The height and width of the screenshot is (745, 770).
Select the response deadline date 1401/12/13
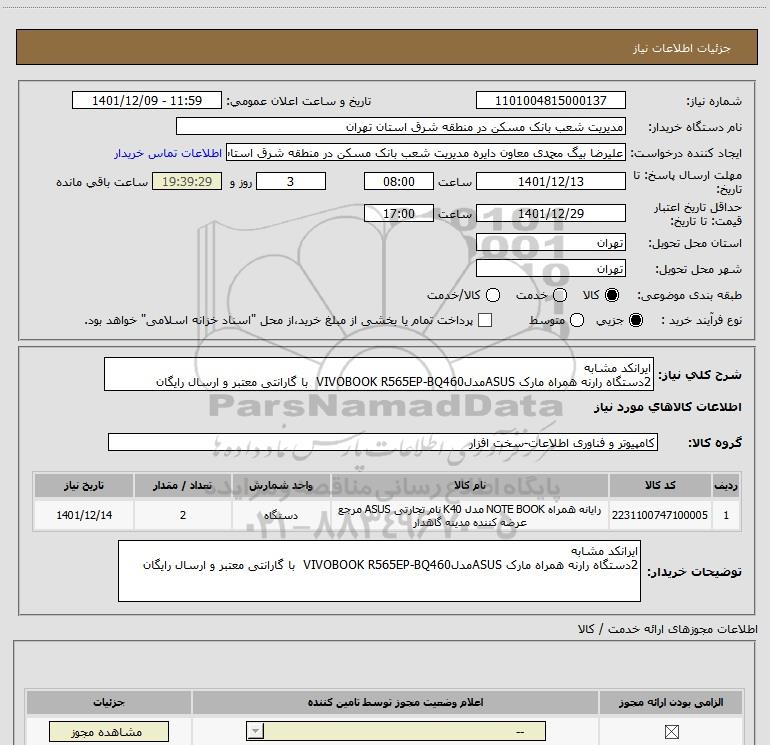(x=550, y=181)
